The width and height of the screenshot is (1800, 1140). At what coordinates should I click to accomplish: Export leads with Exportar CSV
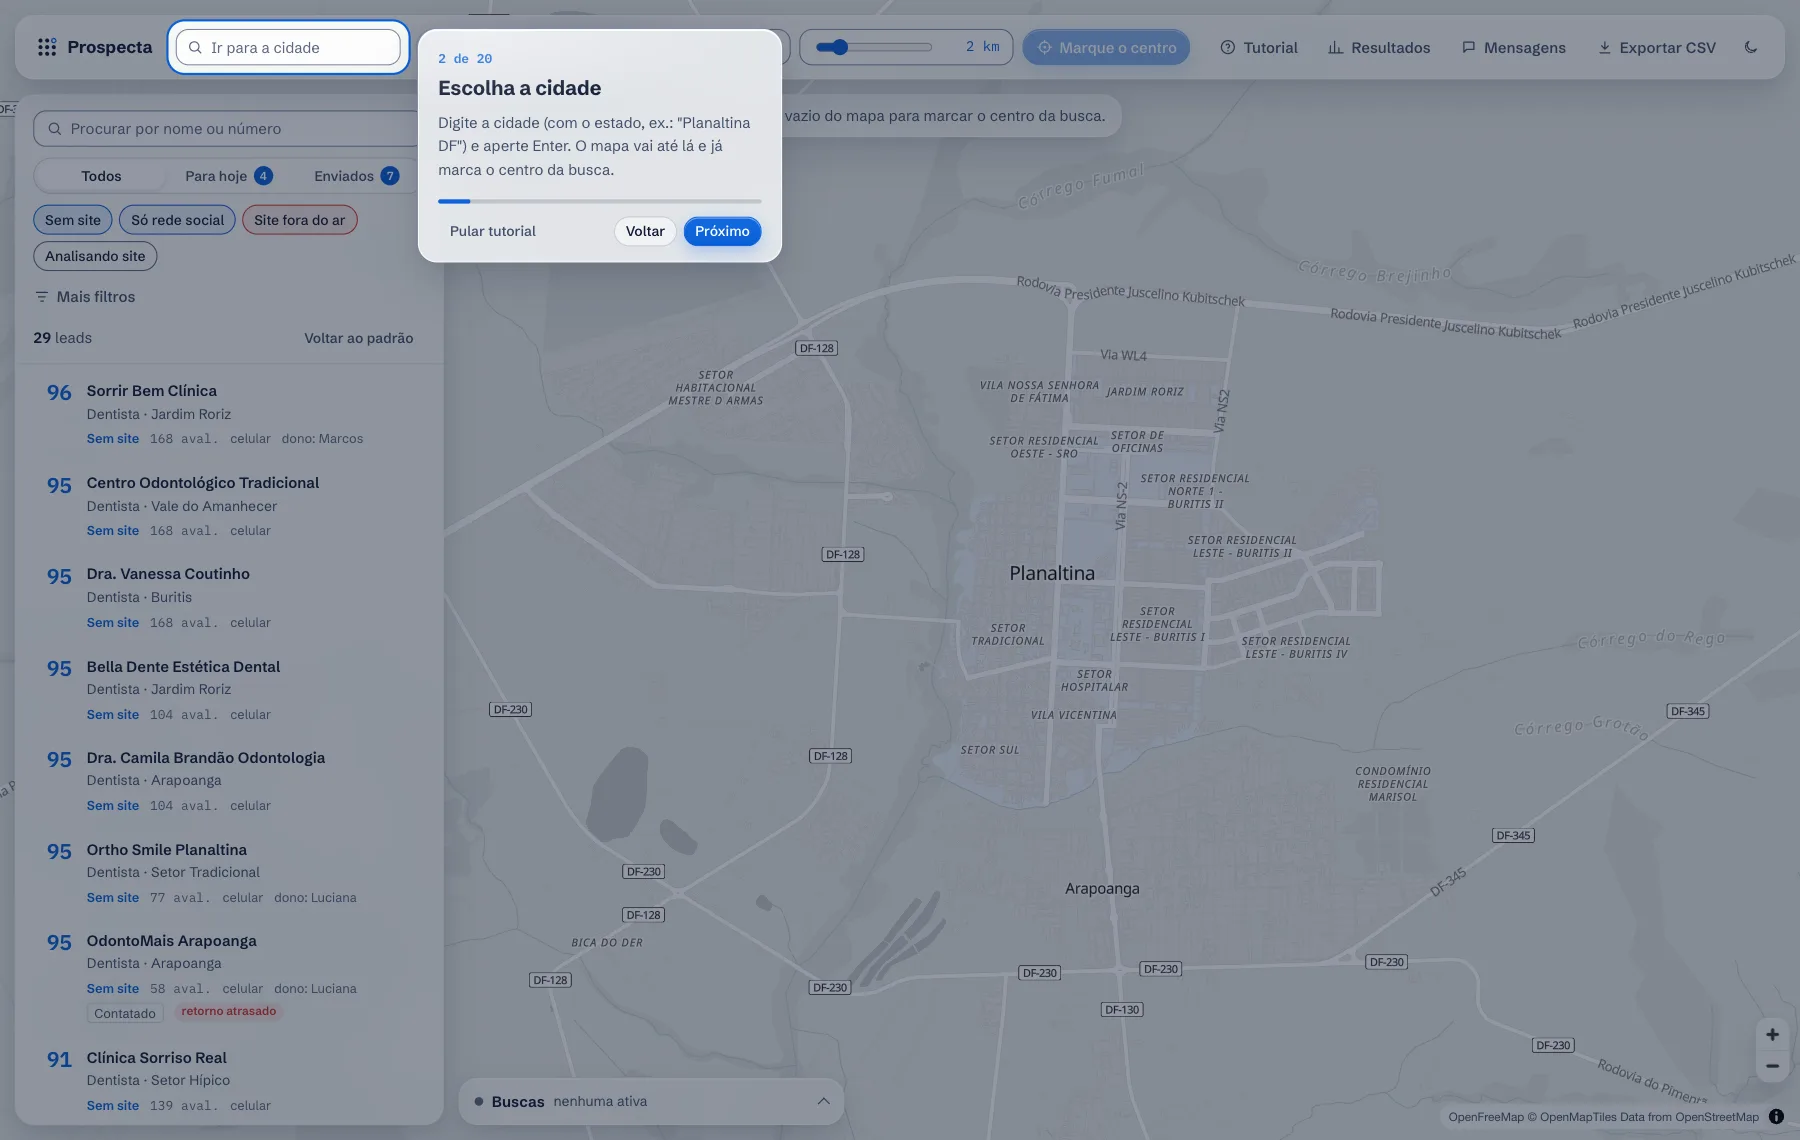(1657, 47)
